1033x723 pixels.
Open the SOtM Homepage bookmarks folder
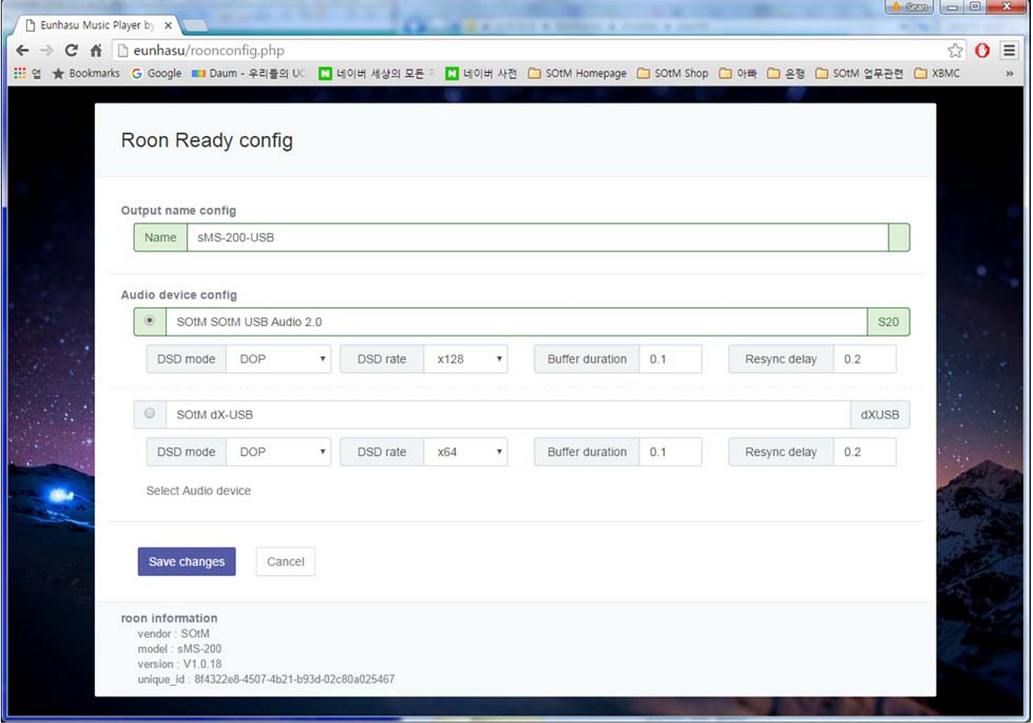tap(581, 73)
